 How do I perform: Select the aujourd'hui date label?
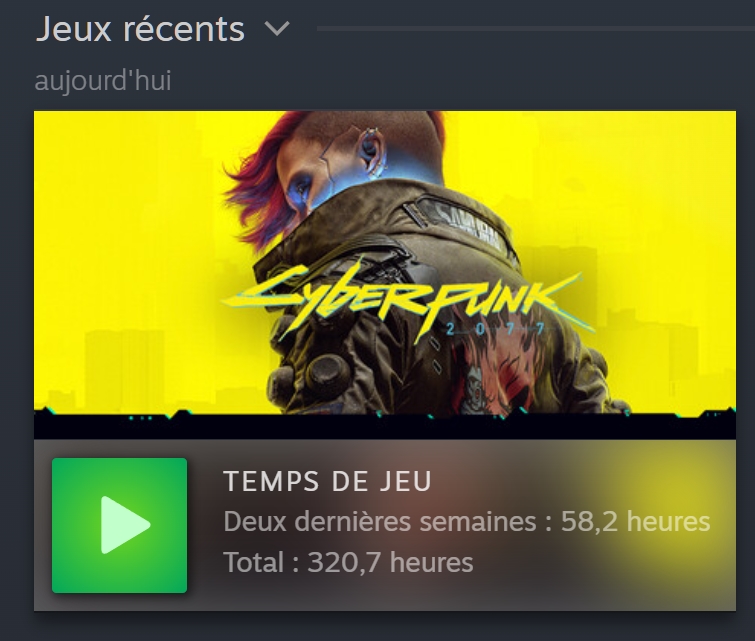[x=103, y=80]
